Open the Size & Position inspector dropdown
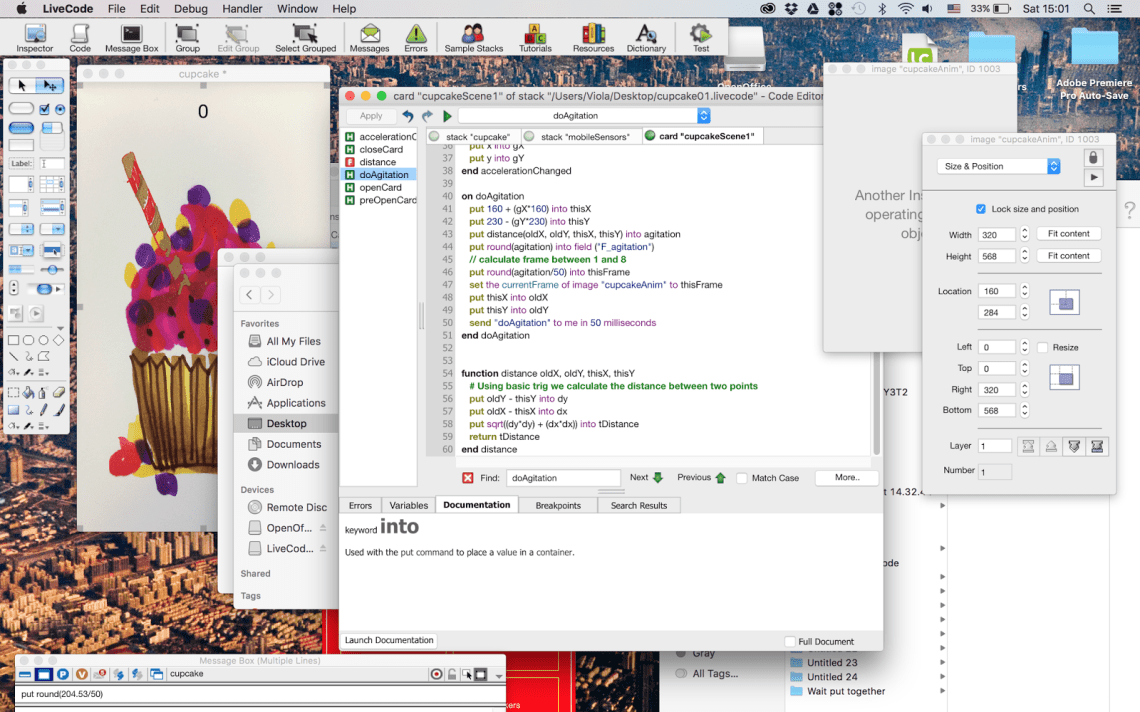1140x712 pixels. (x=998, y=166)
